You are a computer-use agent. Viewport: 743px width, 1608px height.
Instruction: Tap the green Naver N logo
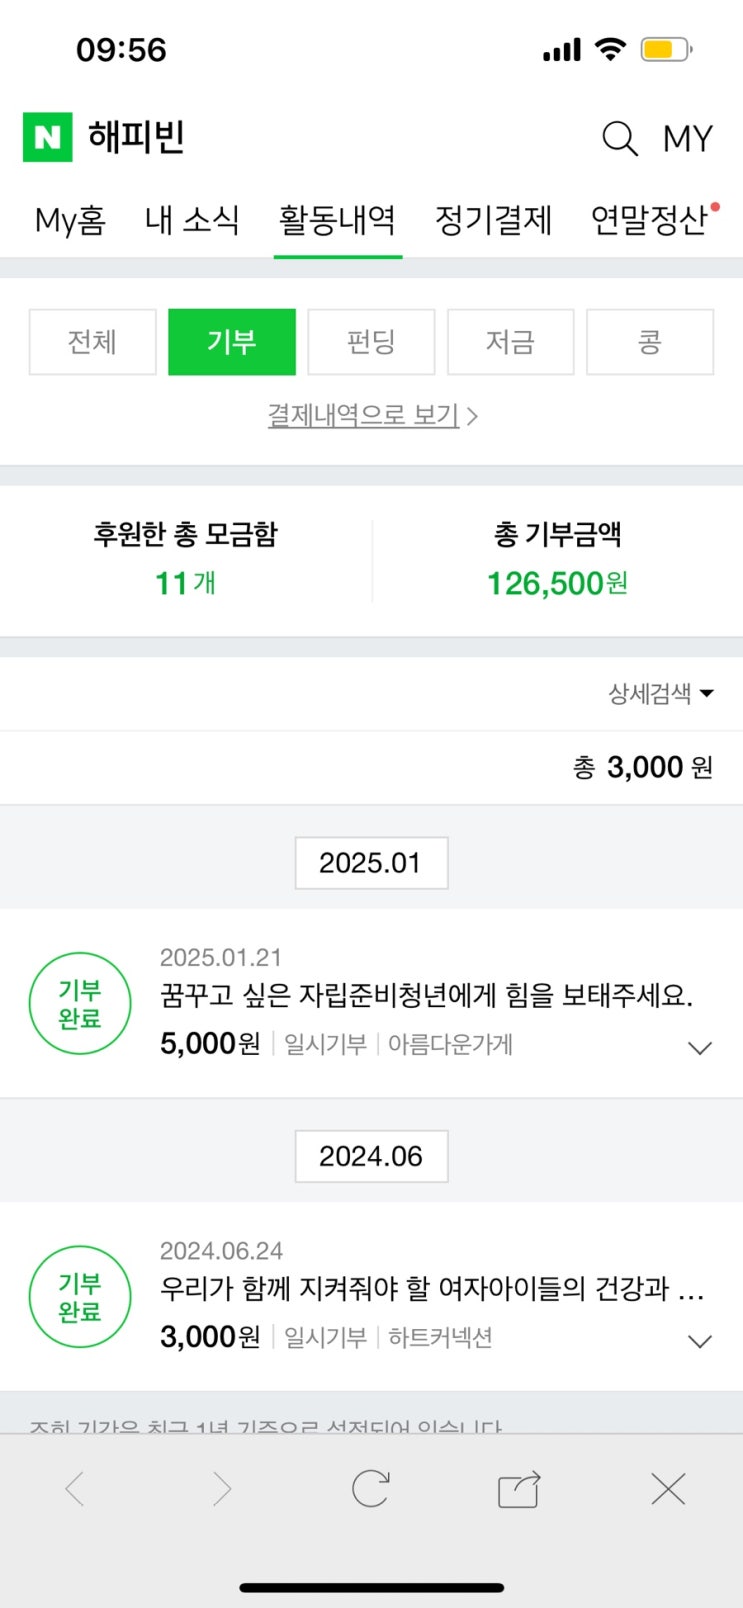click(x=48, y=137)
